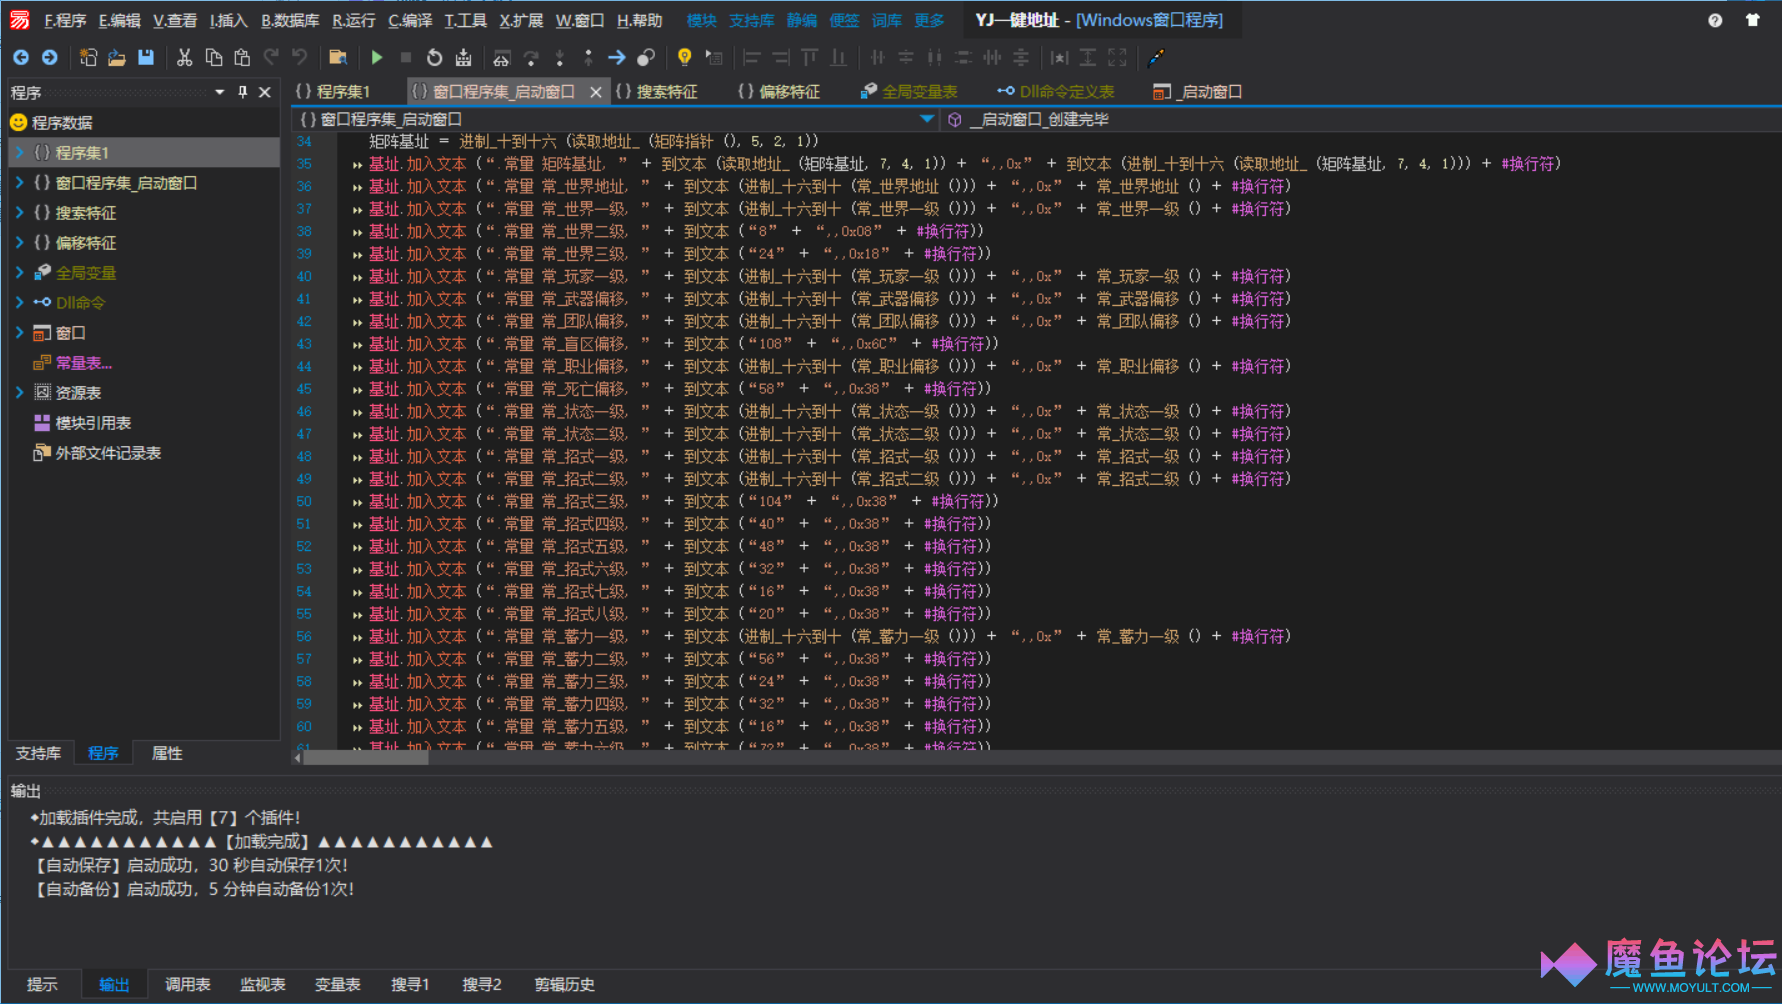Click the restart circular arrow icon
The width and height of the screenshot is (1782, 1004).
[x=434, y=58]
